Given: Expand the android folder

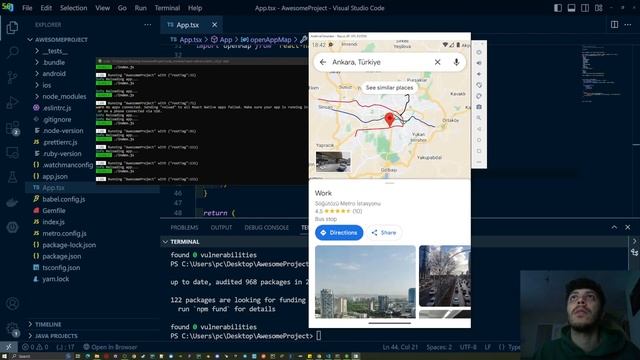Looking at the screenshot, I should coord(37,74).
